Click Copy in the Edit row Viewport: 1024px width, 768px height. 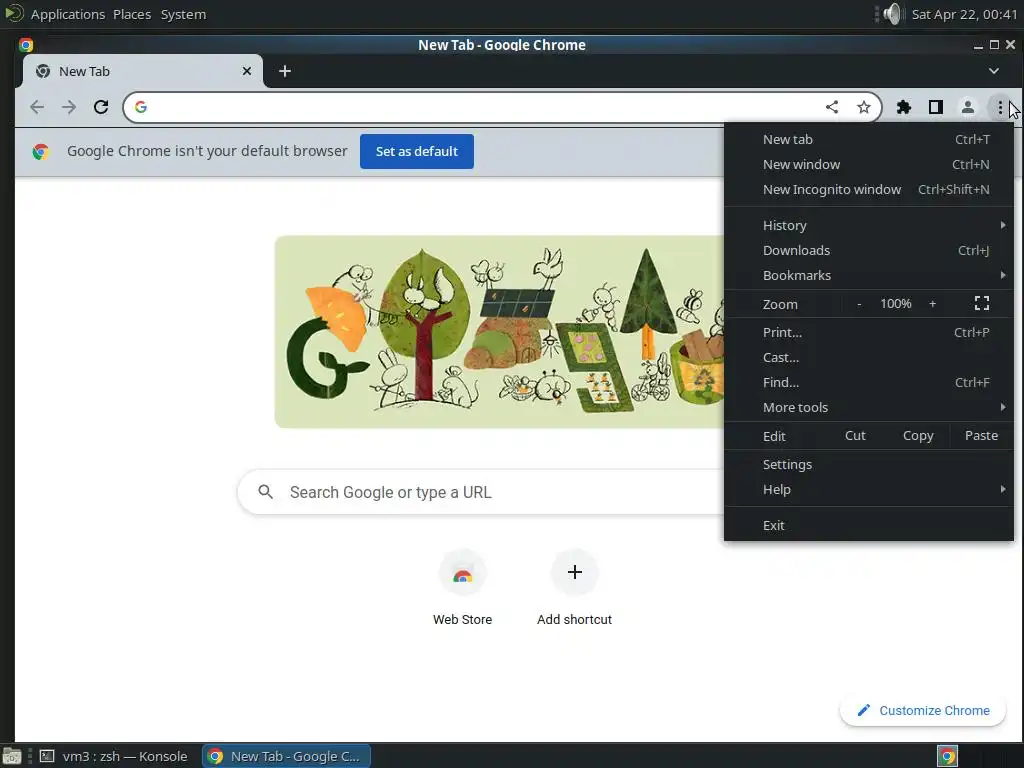tap(918, 436)
